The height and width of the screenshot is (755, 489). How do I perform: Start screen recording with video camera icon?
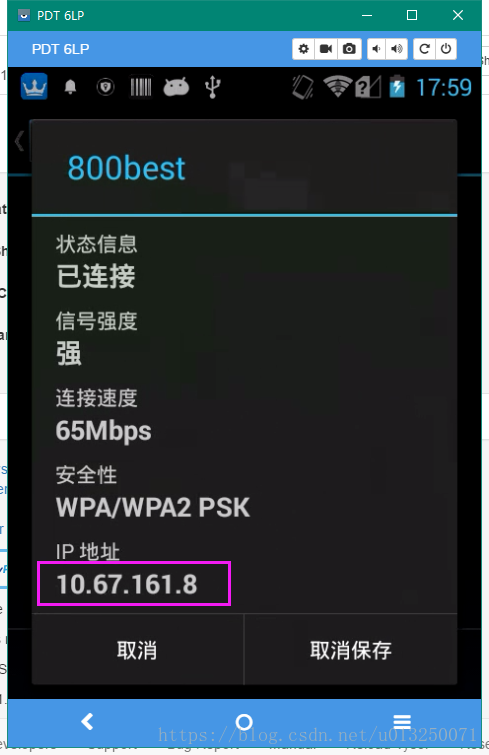tap(326, 49)
